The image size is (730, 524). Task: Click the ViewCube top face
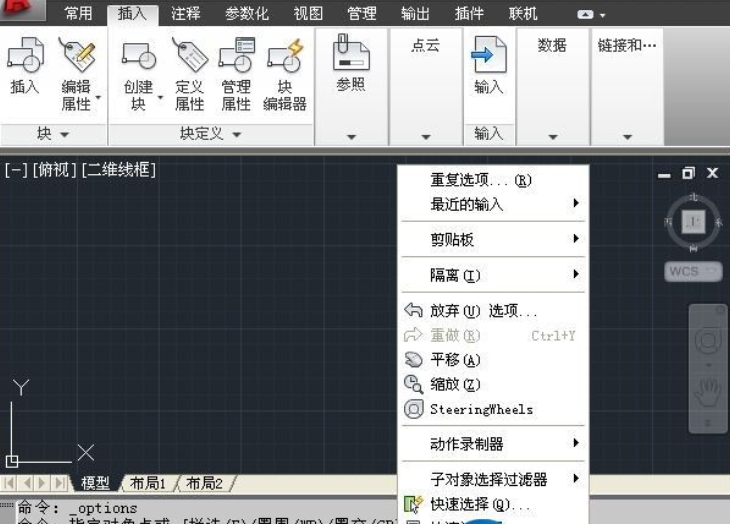(x=693, y=222)
